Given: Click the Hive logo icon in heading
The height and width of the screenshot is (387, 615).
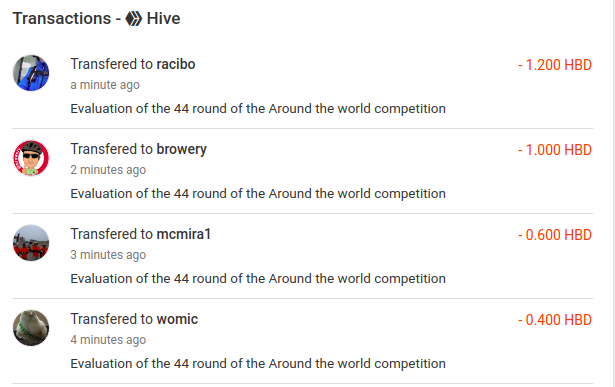Looking at the screenshot, I should click(x=133, y=18).
